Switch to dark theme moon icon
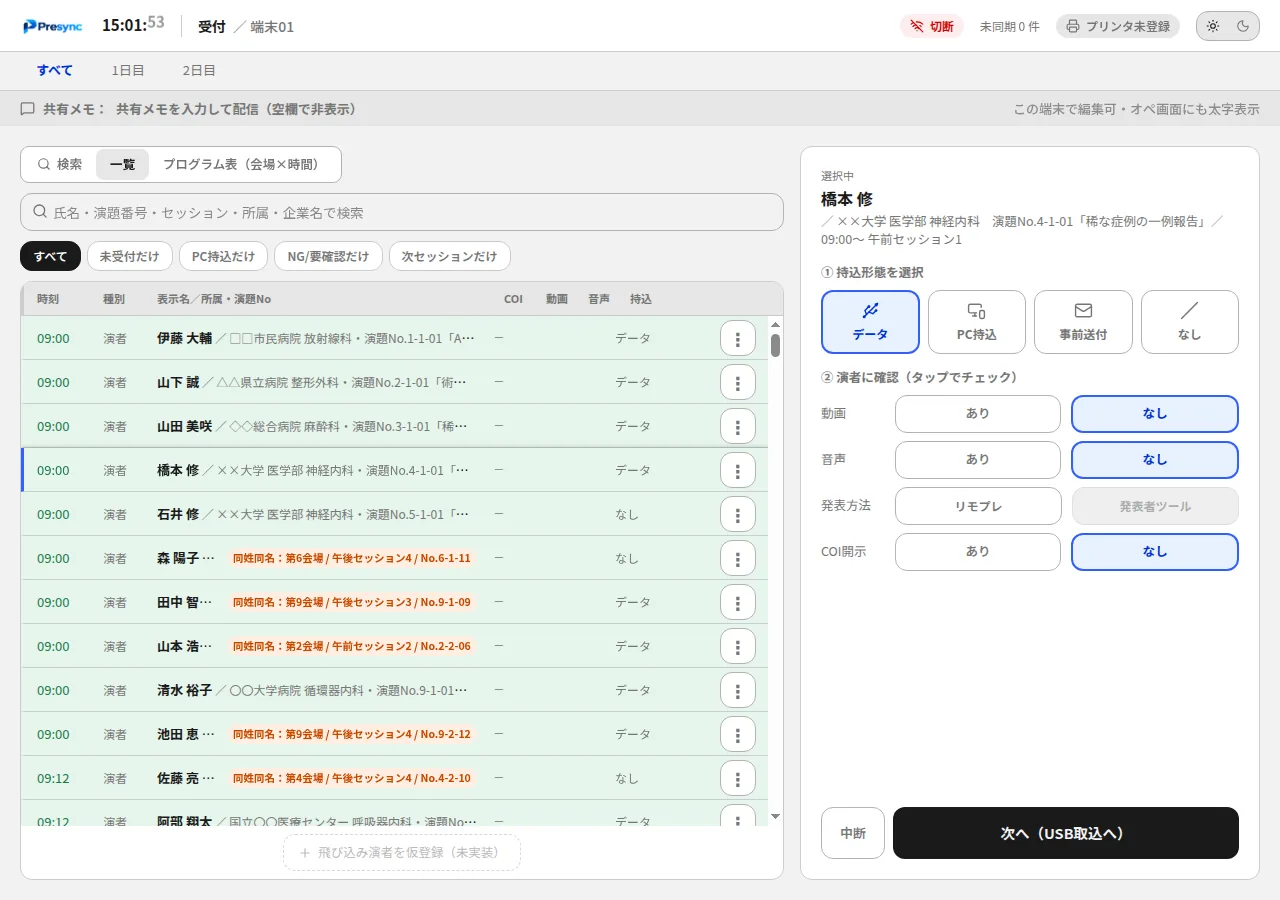This screenshot has height=900, width=1280. coord(1243,26)
